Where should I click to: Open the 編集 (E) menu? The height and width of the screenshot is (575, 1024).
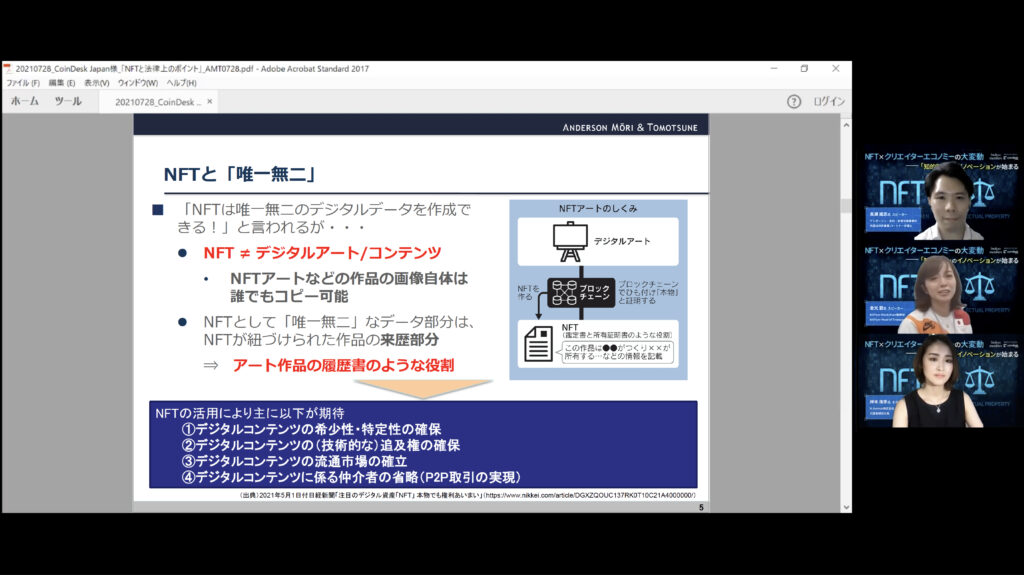click(x=62, y=83)
